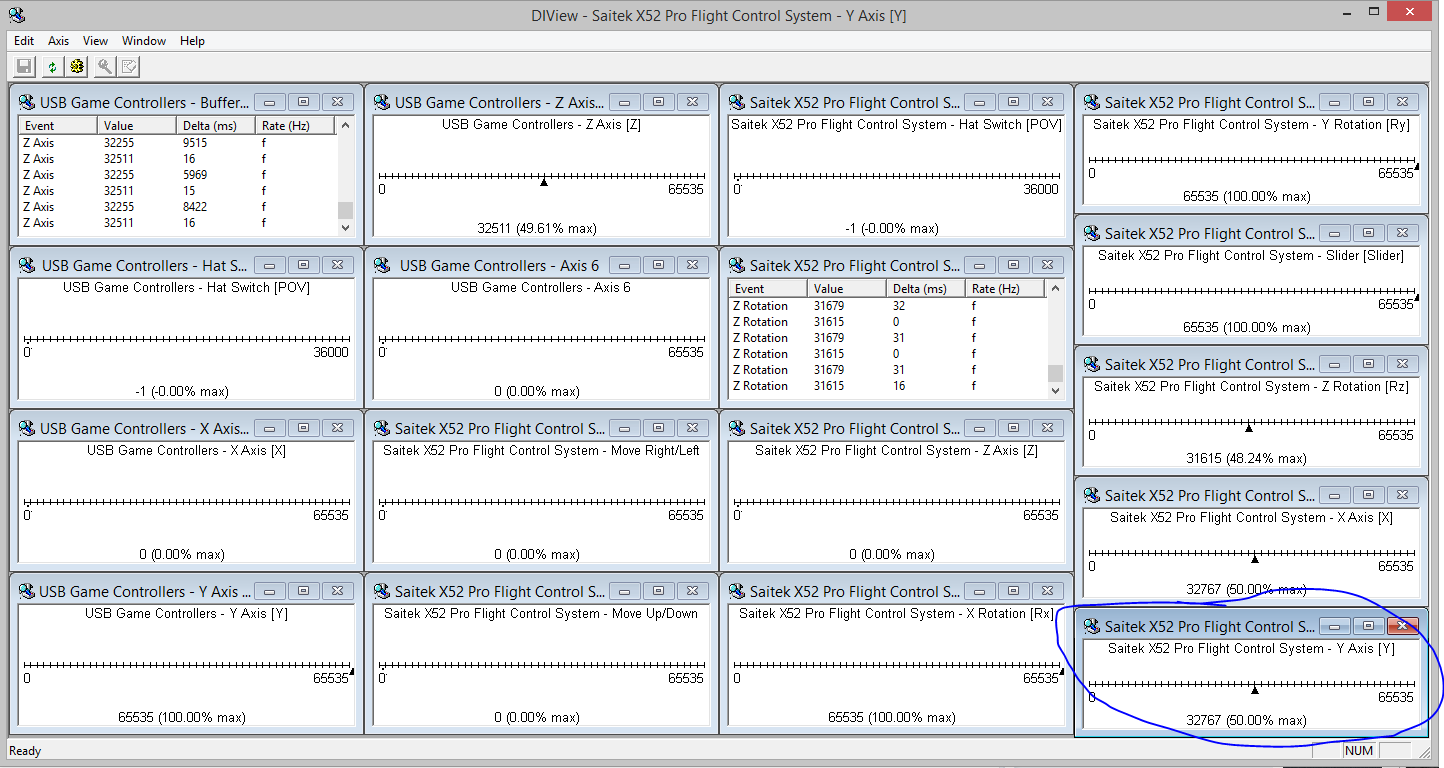Open the Help menu
Viewport: 1444px width, 768px height.
coord(193,41)
